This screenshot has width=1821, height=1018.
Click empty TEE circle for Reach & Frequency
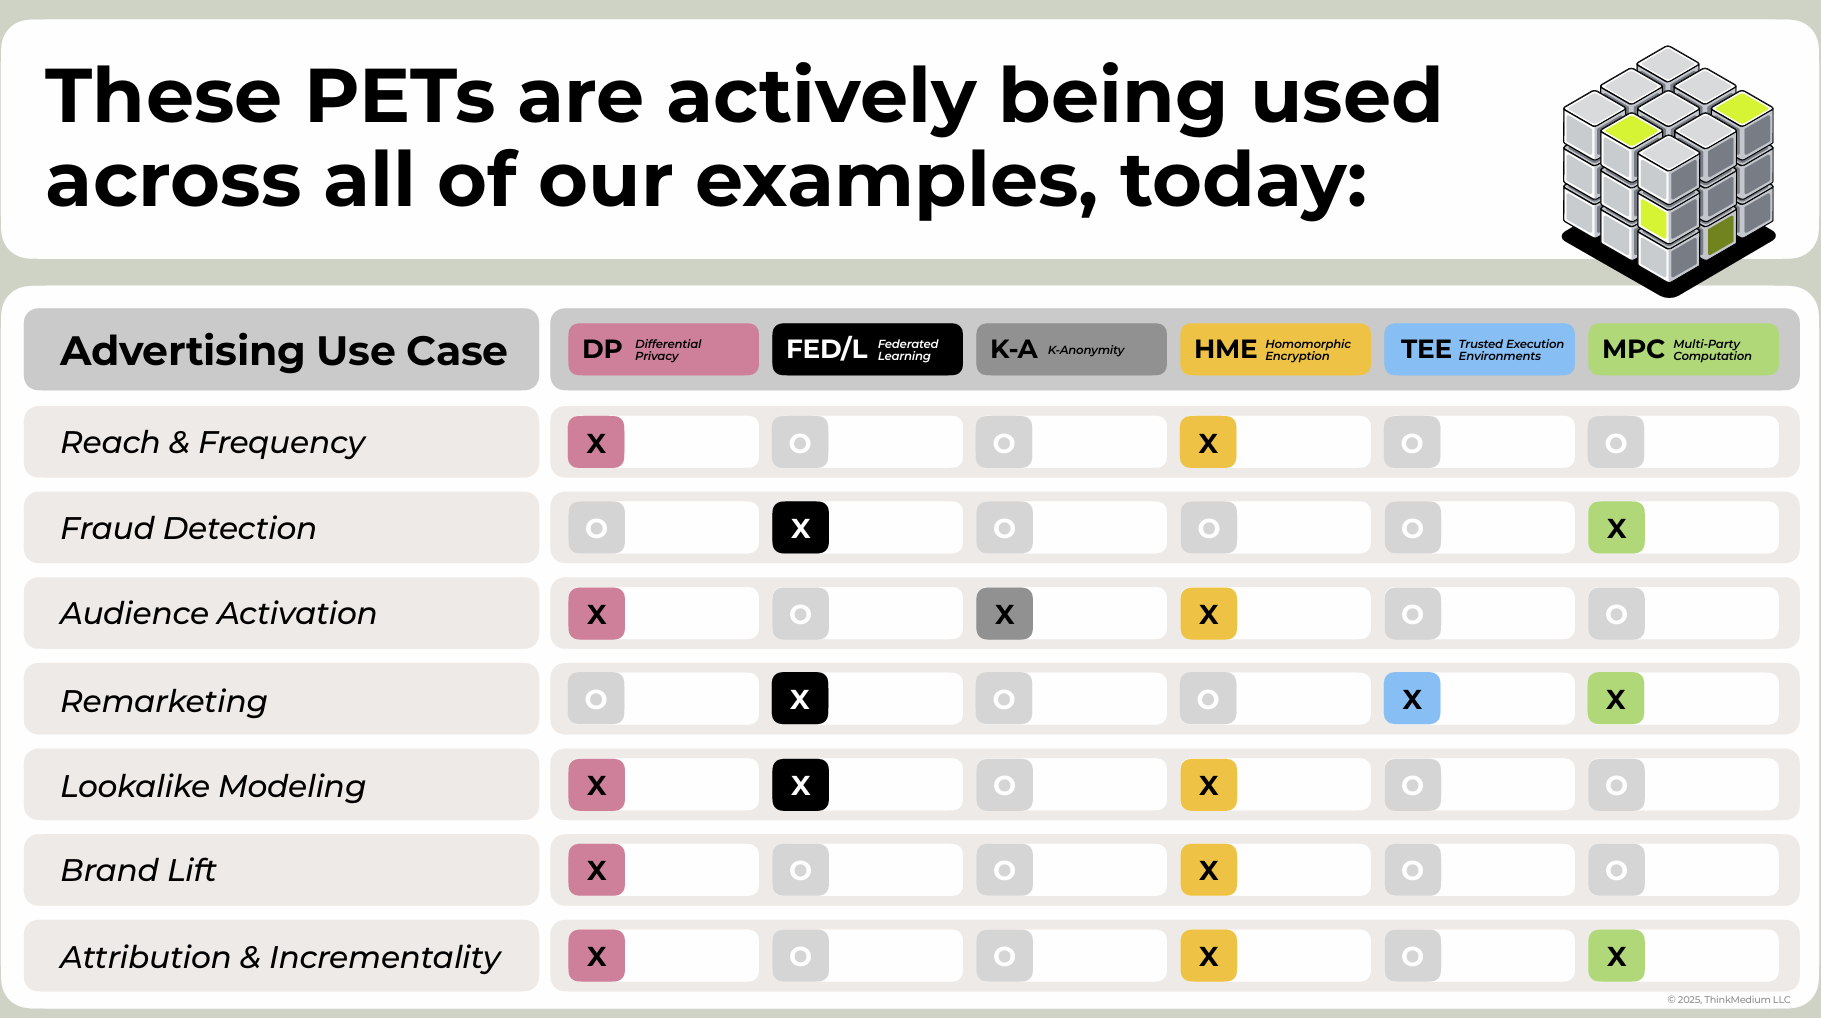pos(1412,442)
